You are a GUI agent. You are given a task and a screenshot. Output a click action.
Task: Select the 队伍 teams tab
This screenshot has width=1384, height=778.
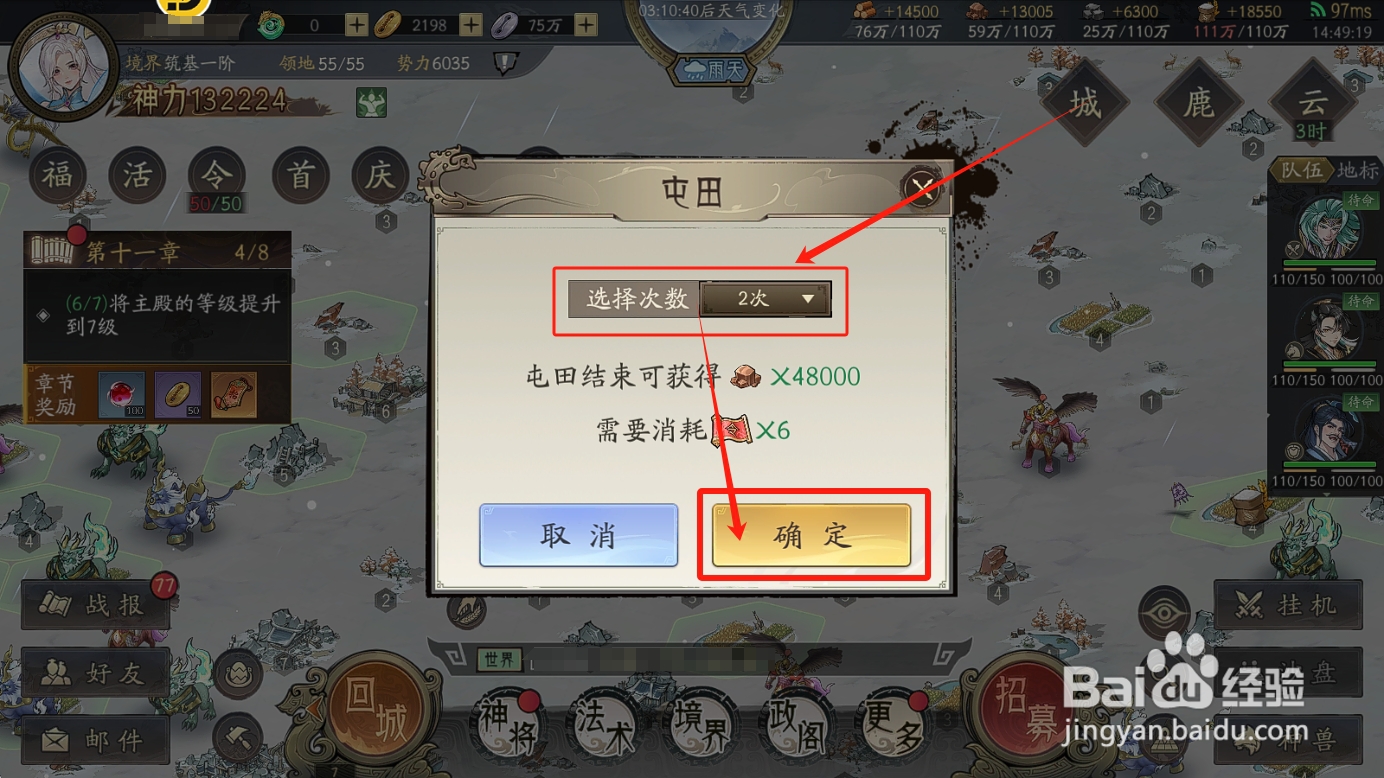1302,170
